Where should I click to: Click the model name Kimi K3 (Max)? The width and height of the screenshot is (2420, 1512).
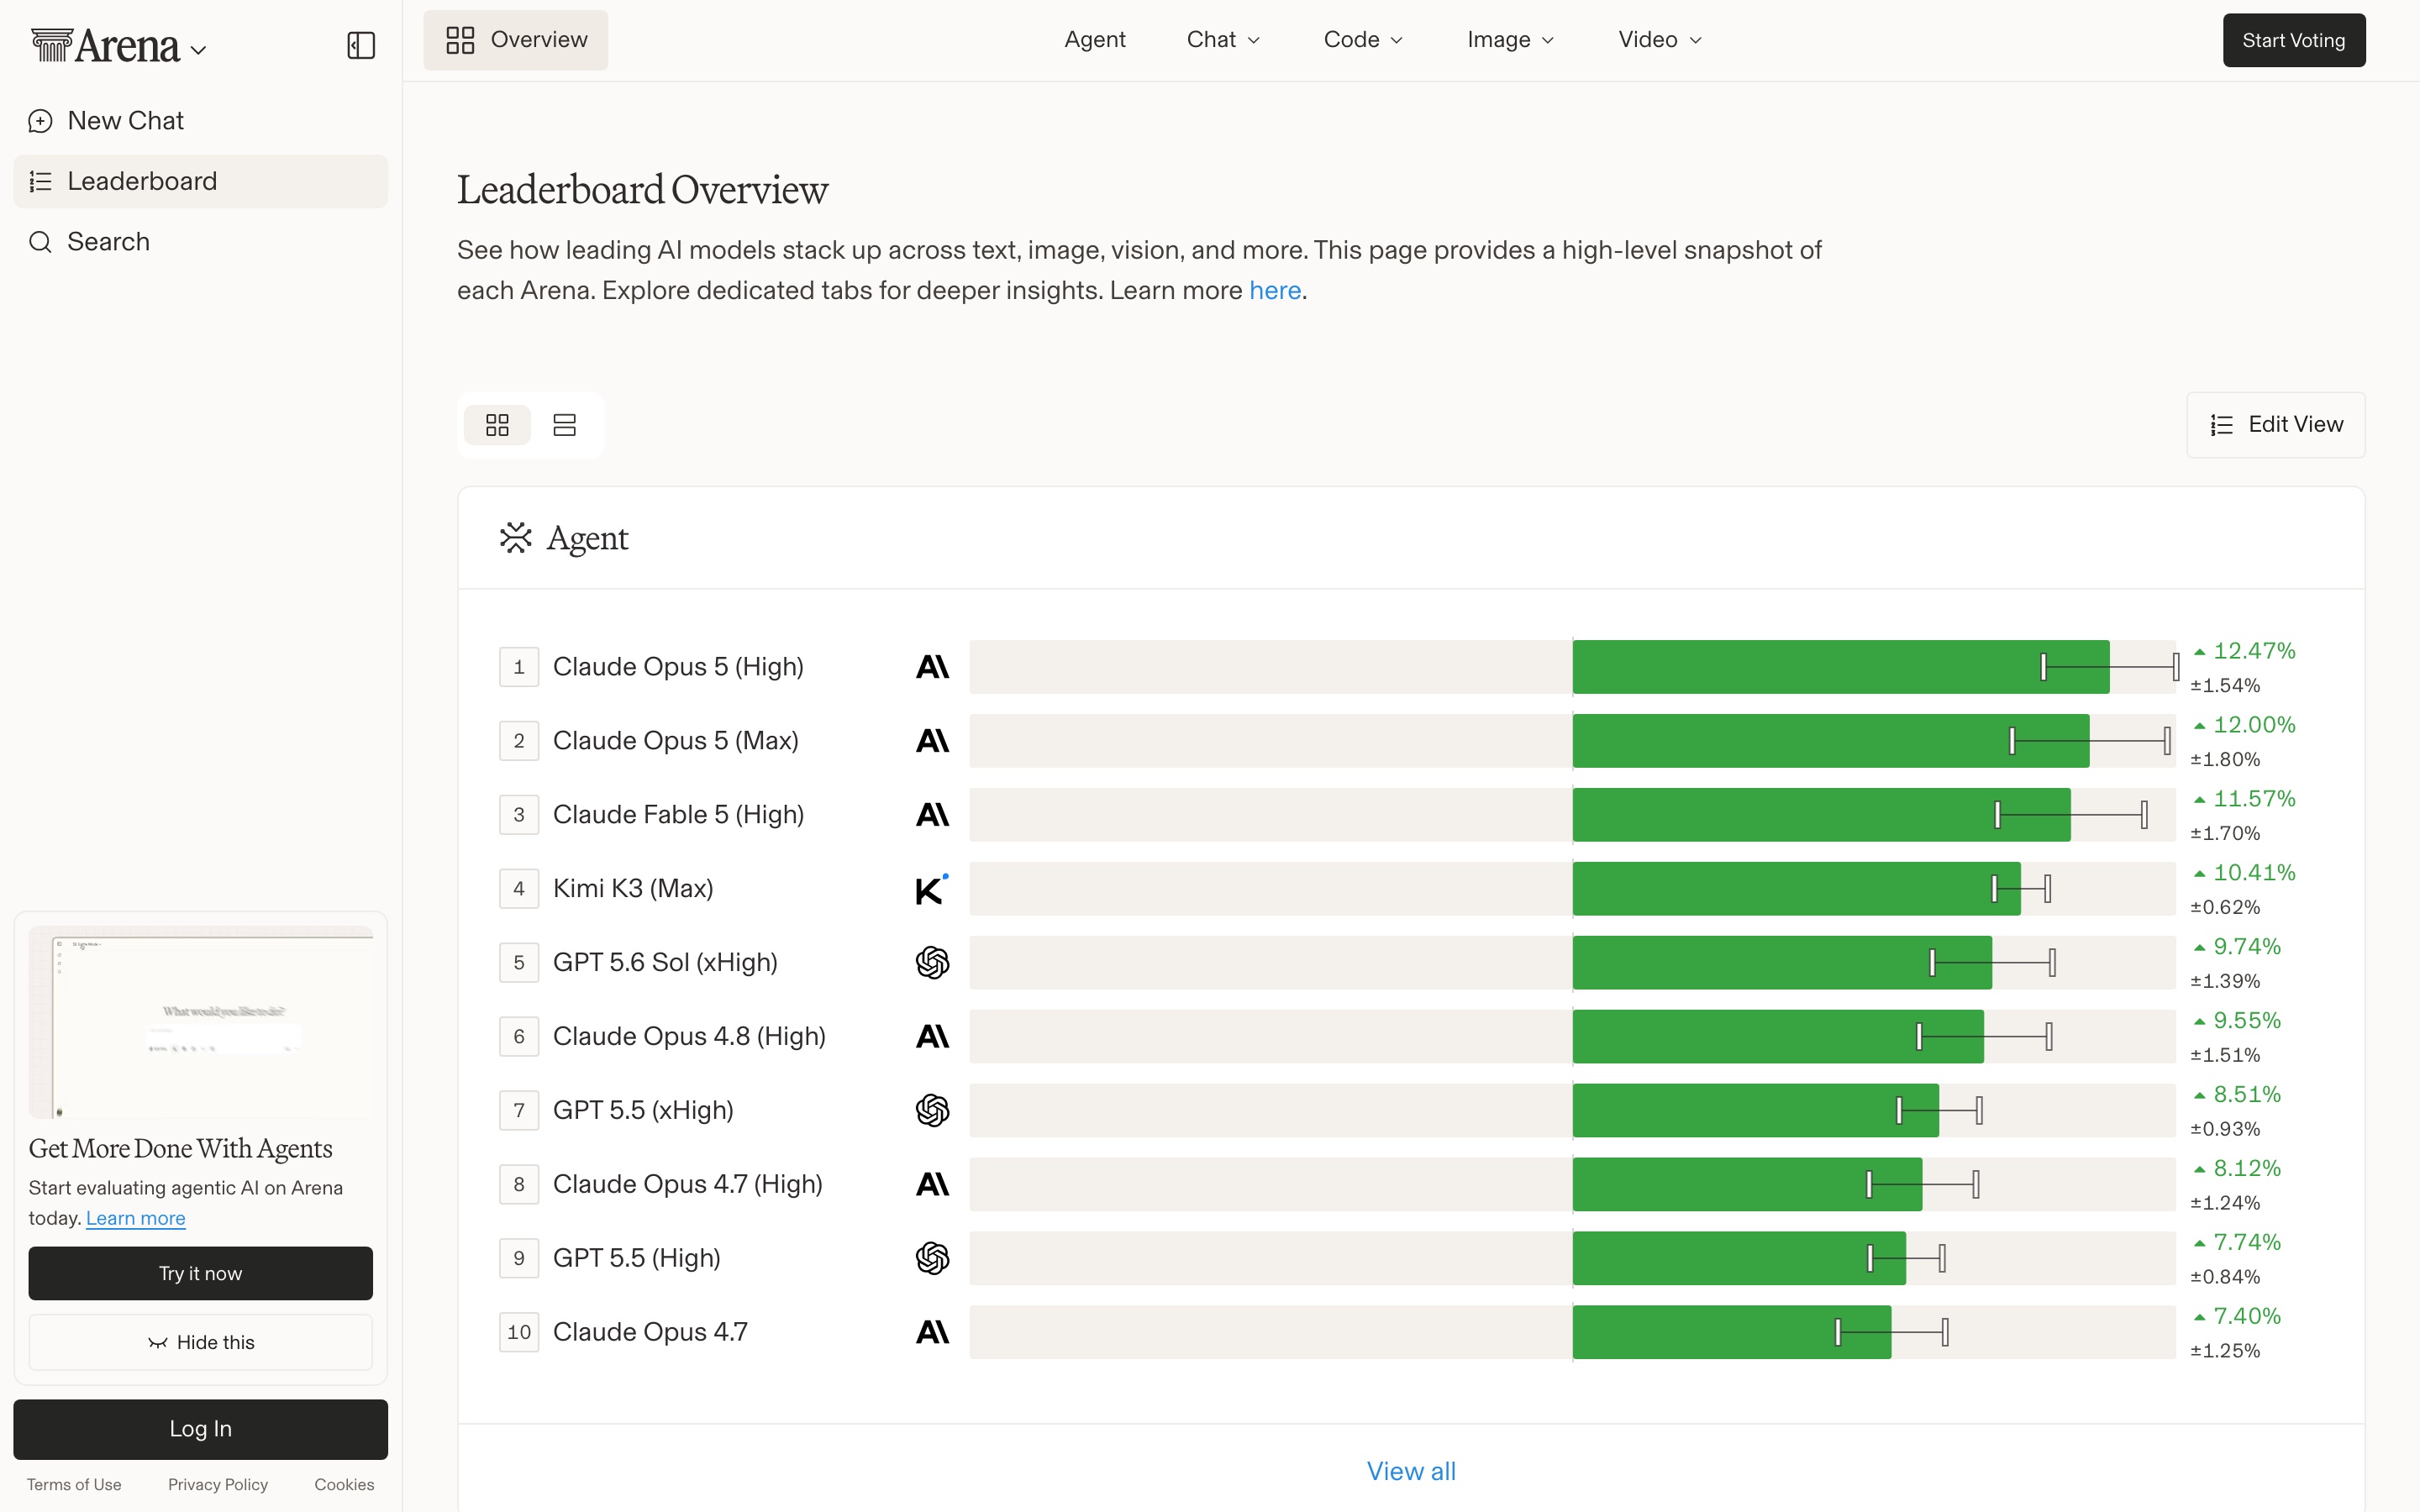coord(633,889)
